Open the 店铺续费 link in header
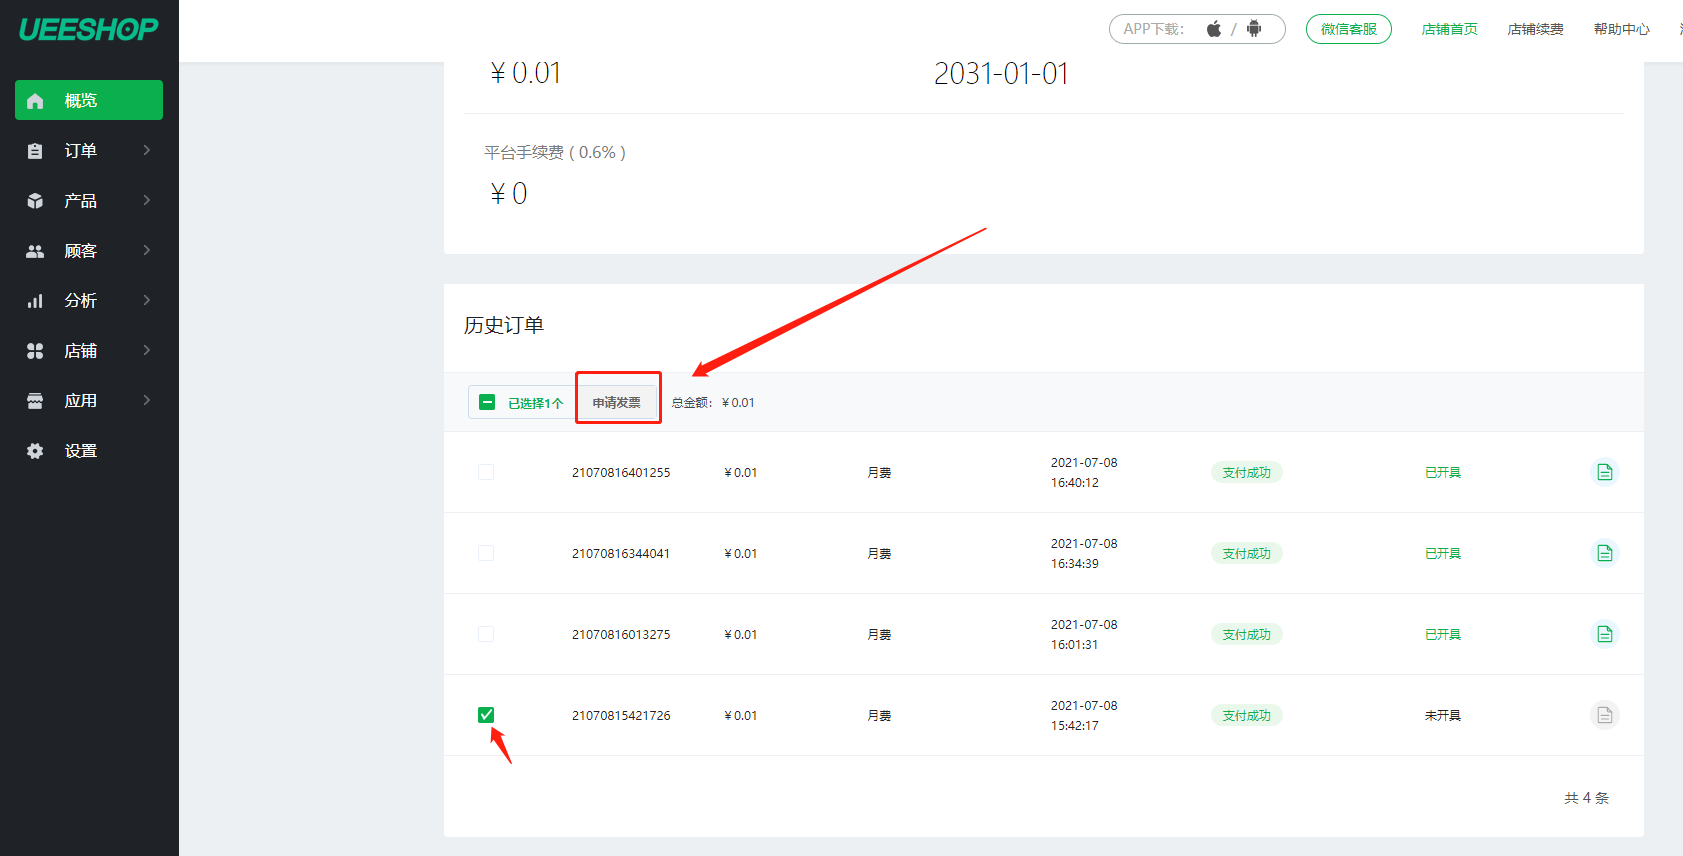The width and height of the screenshot is (1683, 856). click(x=1535, y=29)
